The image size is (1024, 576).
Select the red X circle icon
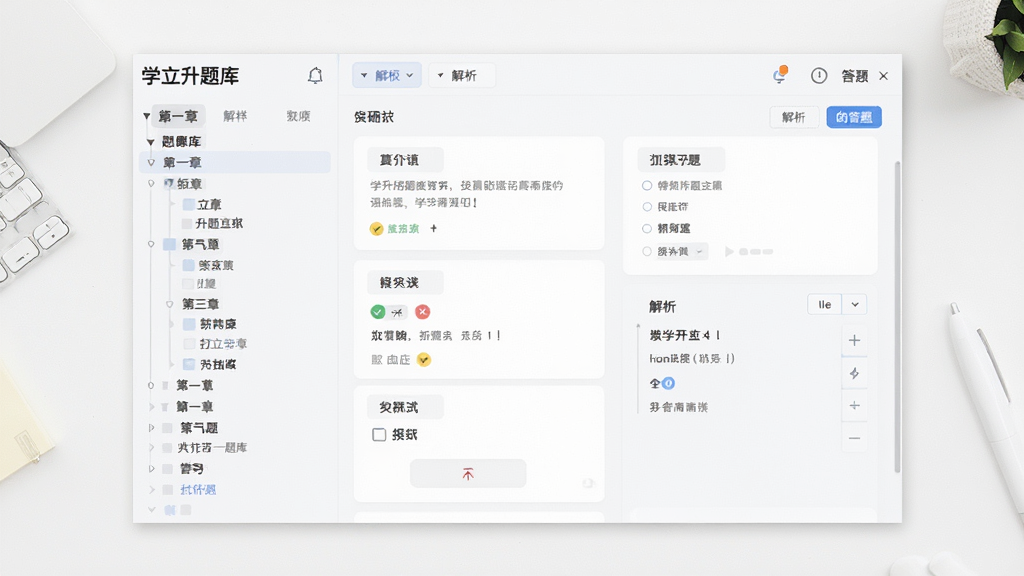423,312
